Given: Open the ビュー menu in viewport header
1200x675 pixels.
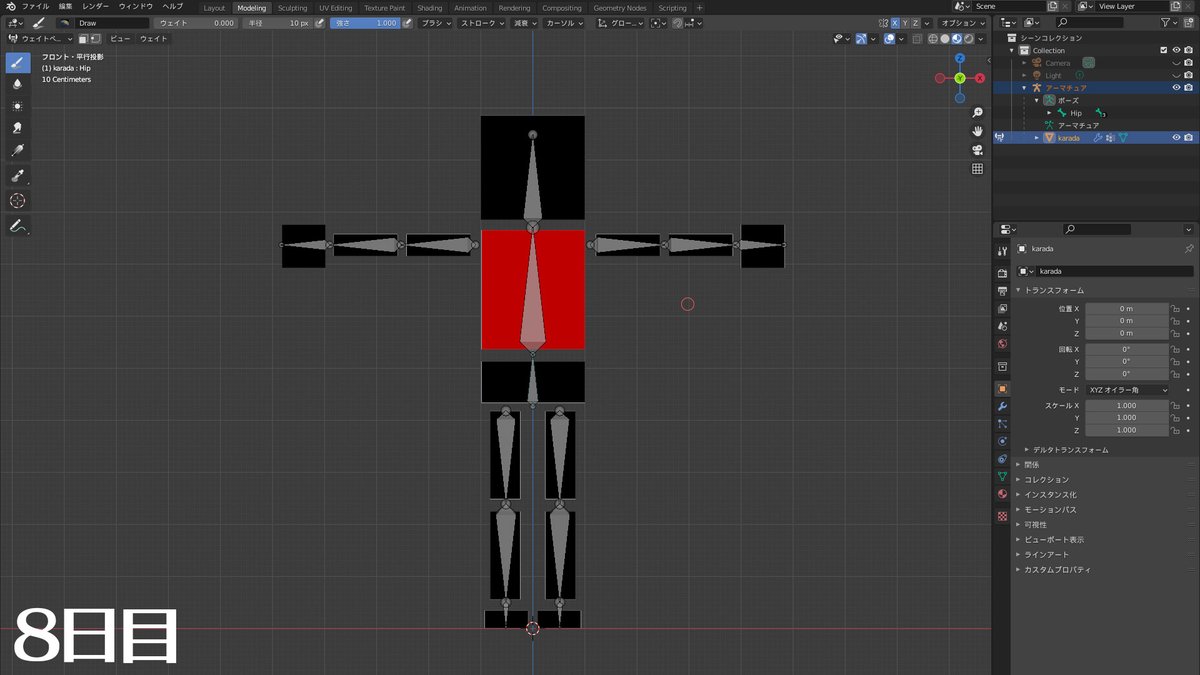Looking at the screenshot, I should pyautogui.click(x=120, y=39).
